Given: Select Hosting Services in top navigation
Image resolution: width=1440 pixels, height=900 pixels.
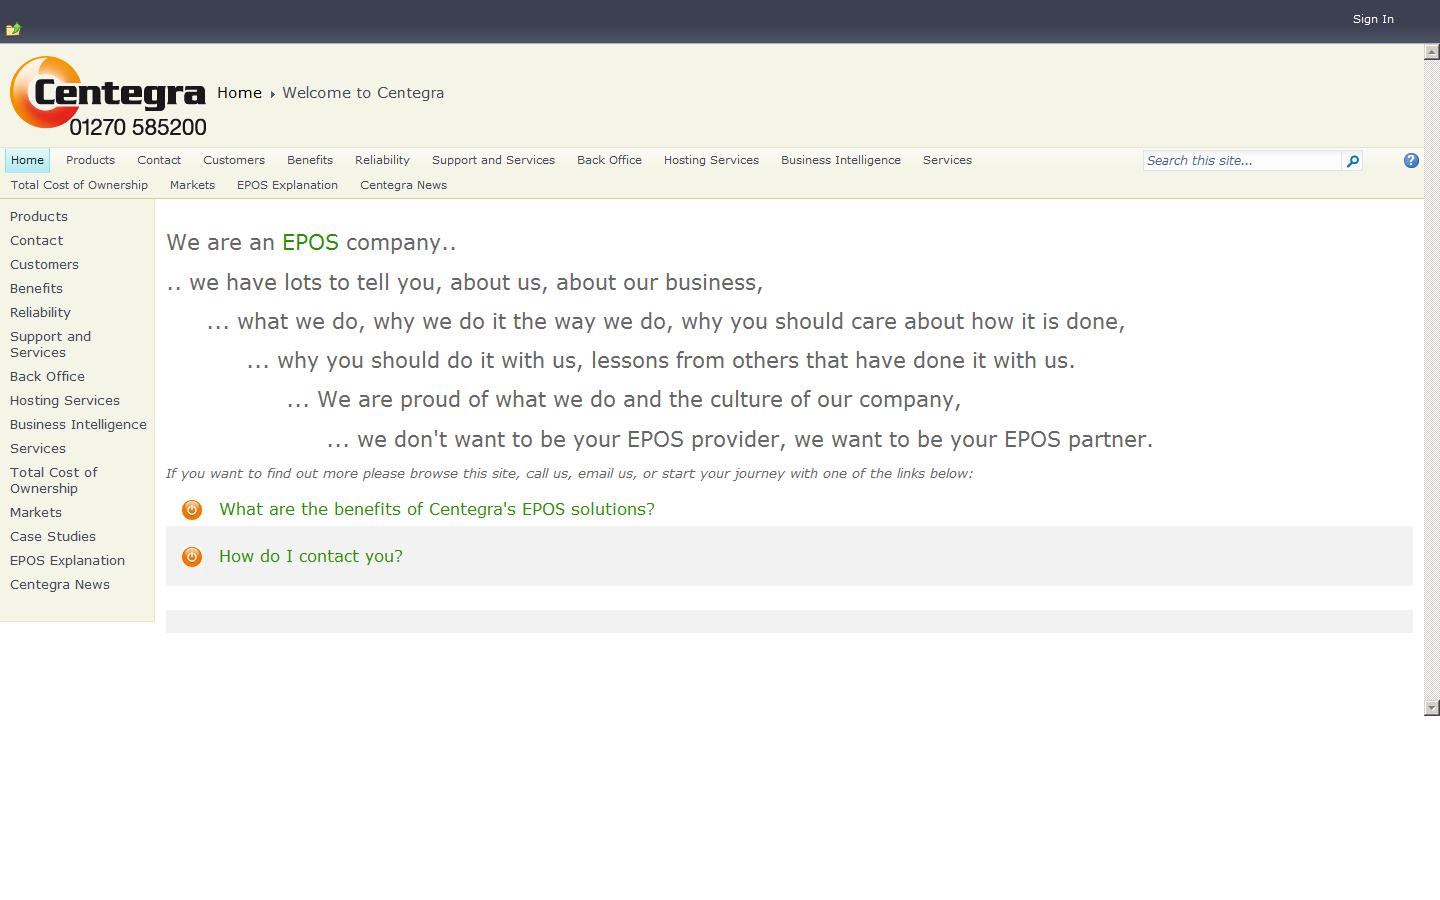Looking at the screenshot, I should point(711,160).
